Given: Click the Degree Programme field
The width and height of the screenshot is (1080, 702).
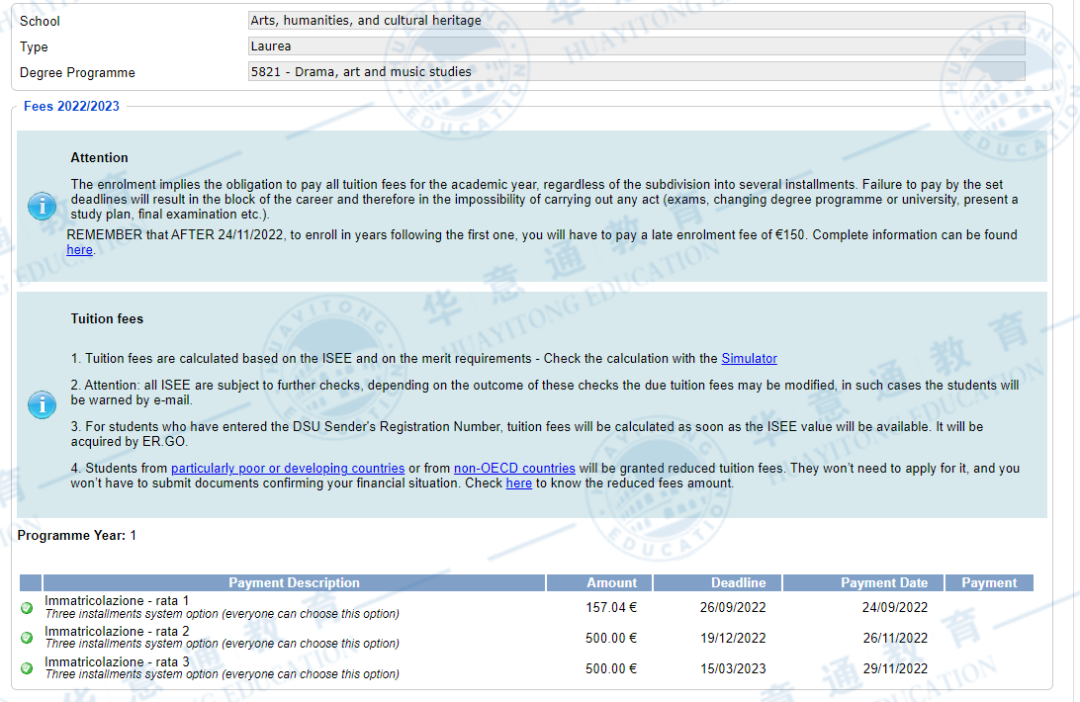Looking at the screenshot, I should (636, 72).
